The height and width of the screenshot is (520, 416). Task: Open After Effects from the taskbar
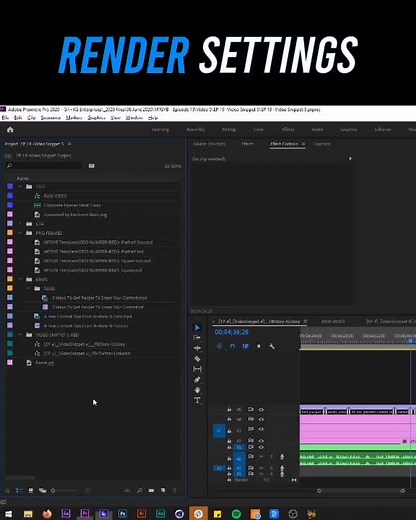click(66, 514)
